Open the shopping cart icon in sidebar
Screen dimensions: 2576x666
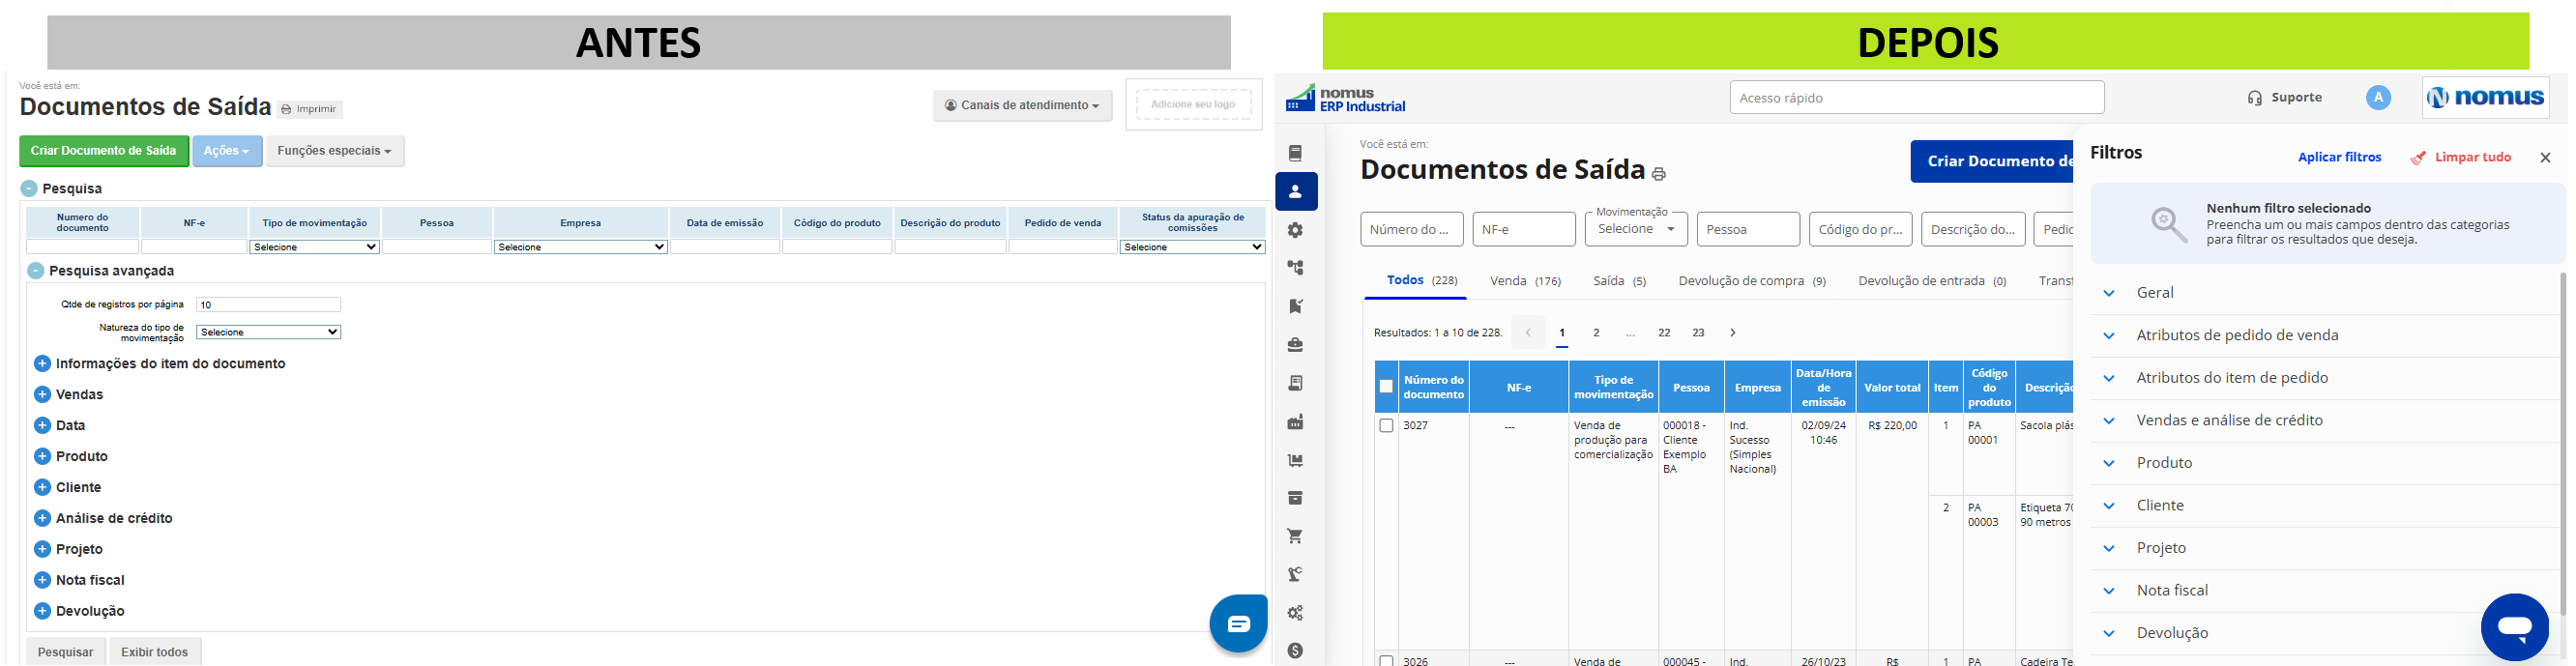point(1295,536)
